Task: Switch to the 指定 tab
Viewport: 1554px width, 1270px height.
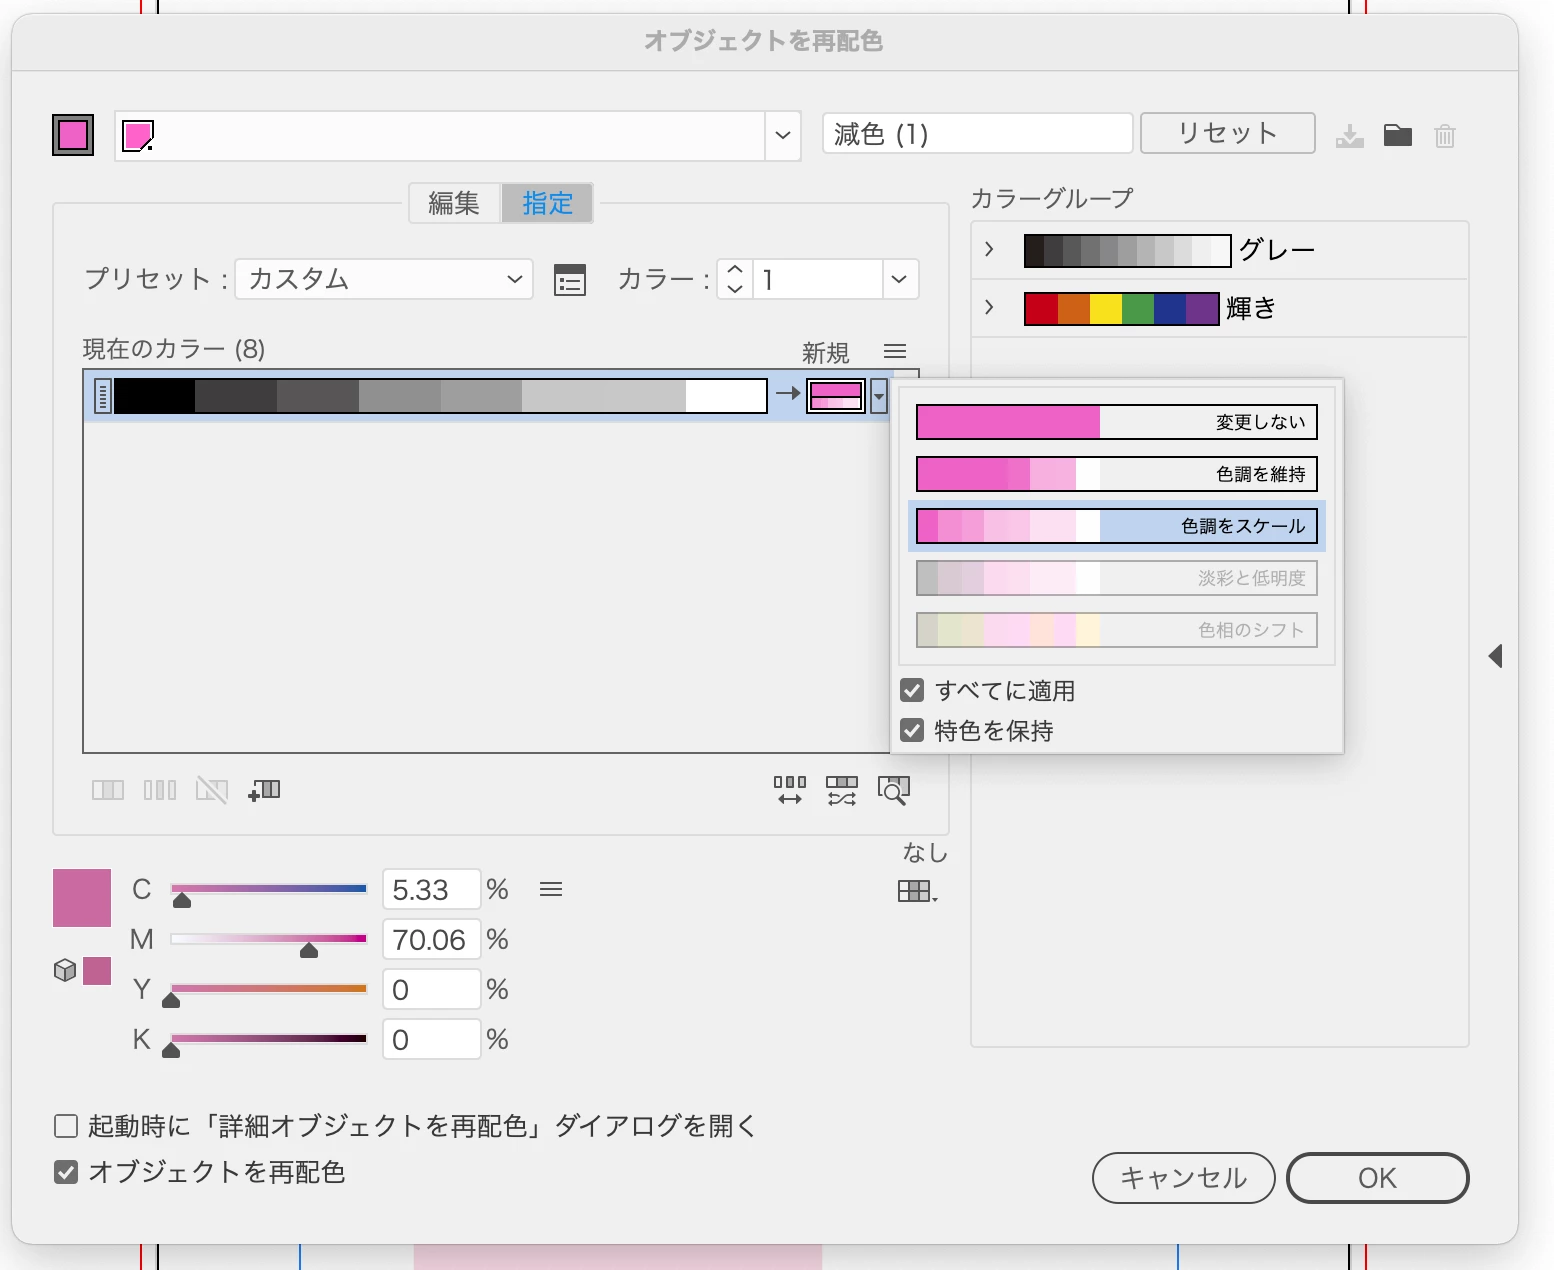Action: coord(547,203)
